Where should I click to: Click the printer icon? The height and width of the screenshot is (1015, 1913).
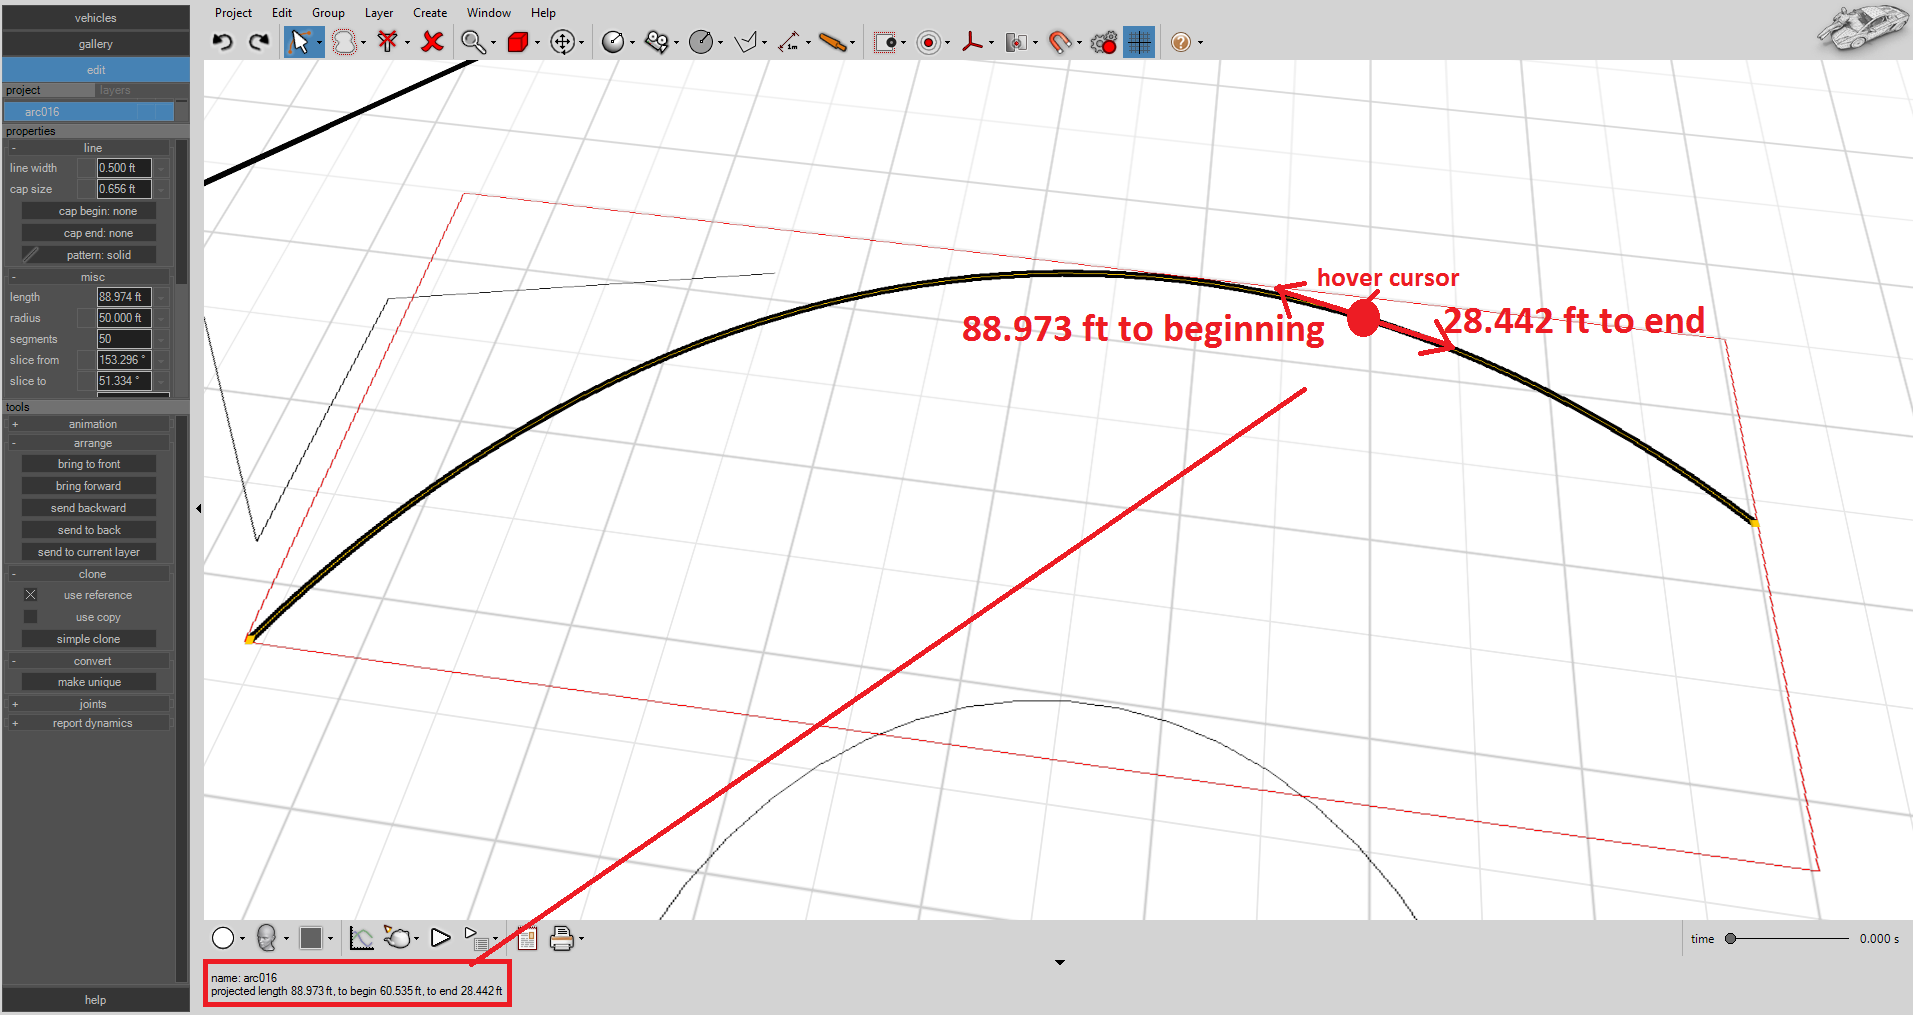[562, 938]
